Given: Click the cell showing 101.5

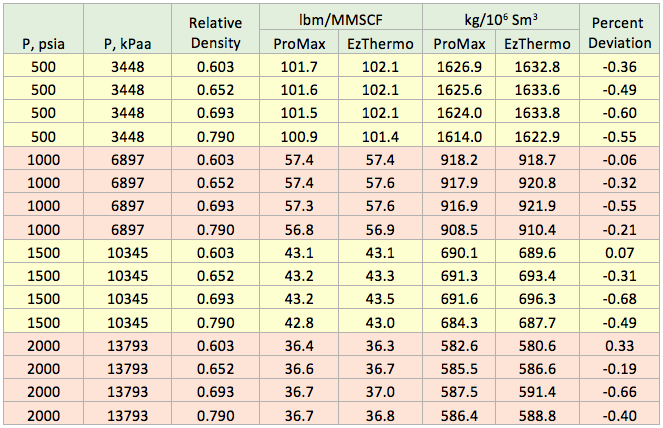Looking at the screenshot, I should [x=299, y=112].
